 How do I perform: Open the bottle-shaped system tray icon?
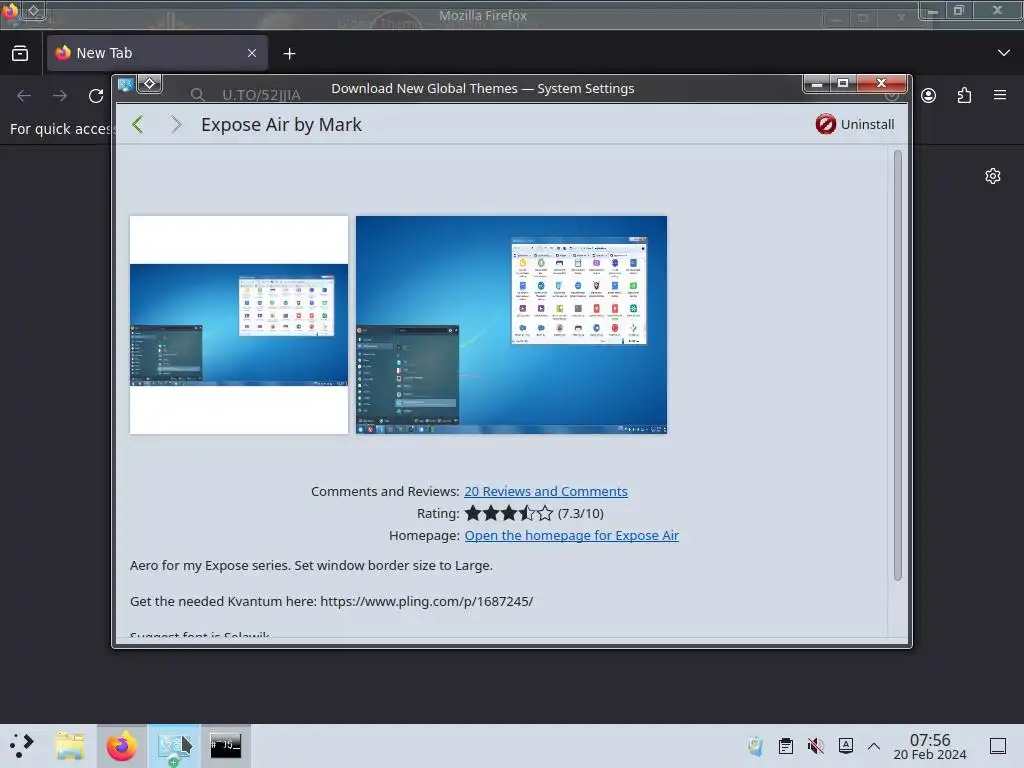pyautogui.click(x=756, y=746)
